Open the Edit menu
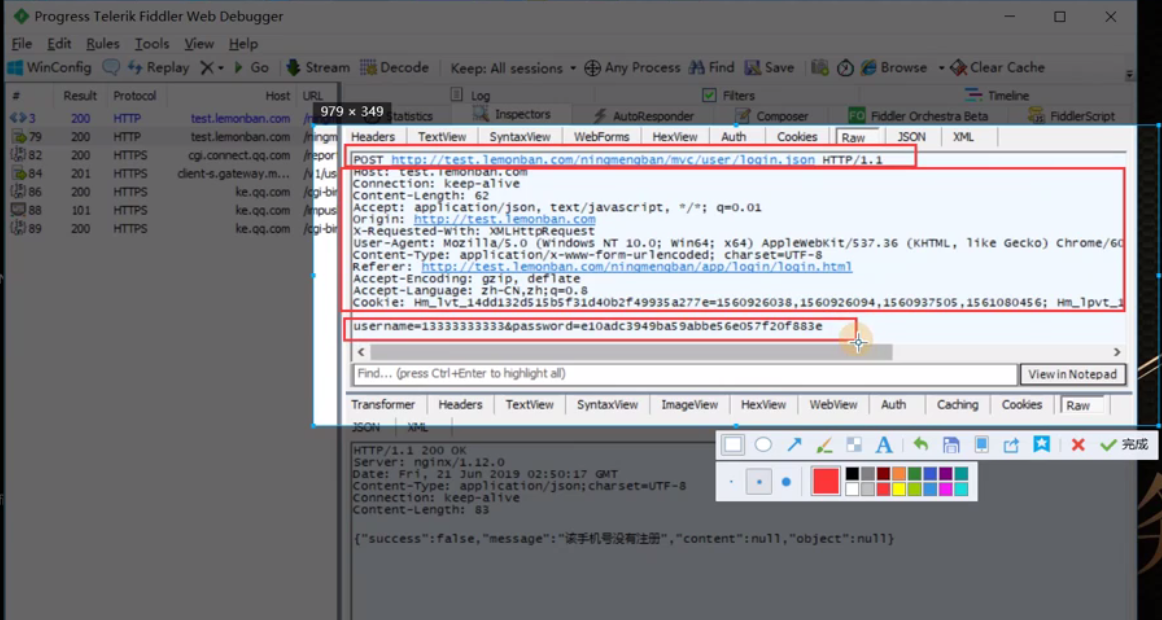Viewport: 1162px width, 620px height. [x=59, y=44]
